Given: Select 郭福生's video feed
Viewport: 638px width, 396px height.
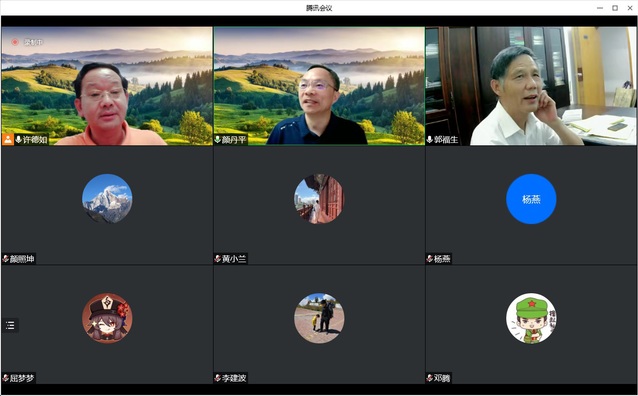Looking at the screenshot, I should 531,86.
